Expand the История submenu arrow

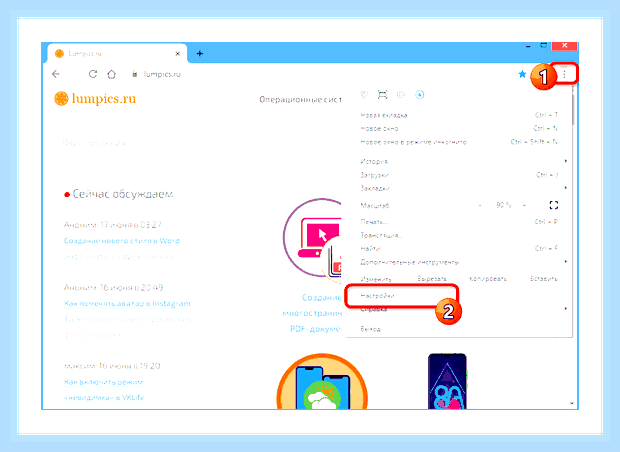566,161
